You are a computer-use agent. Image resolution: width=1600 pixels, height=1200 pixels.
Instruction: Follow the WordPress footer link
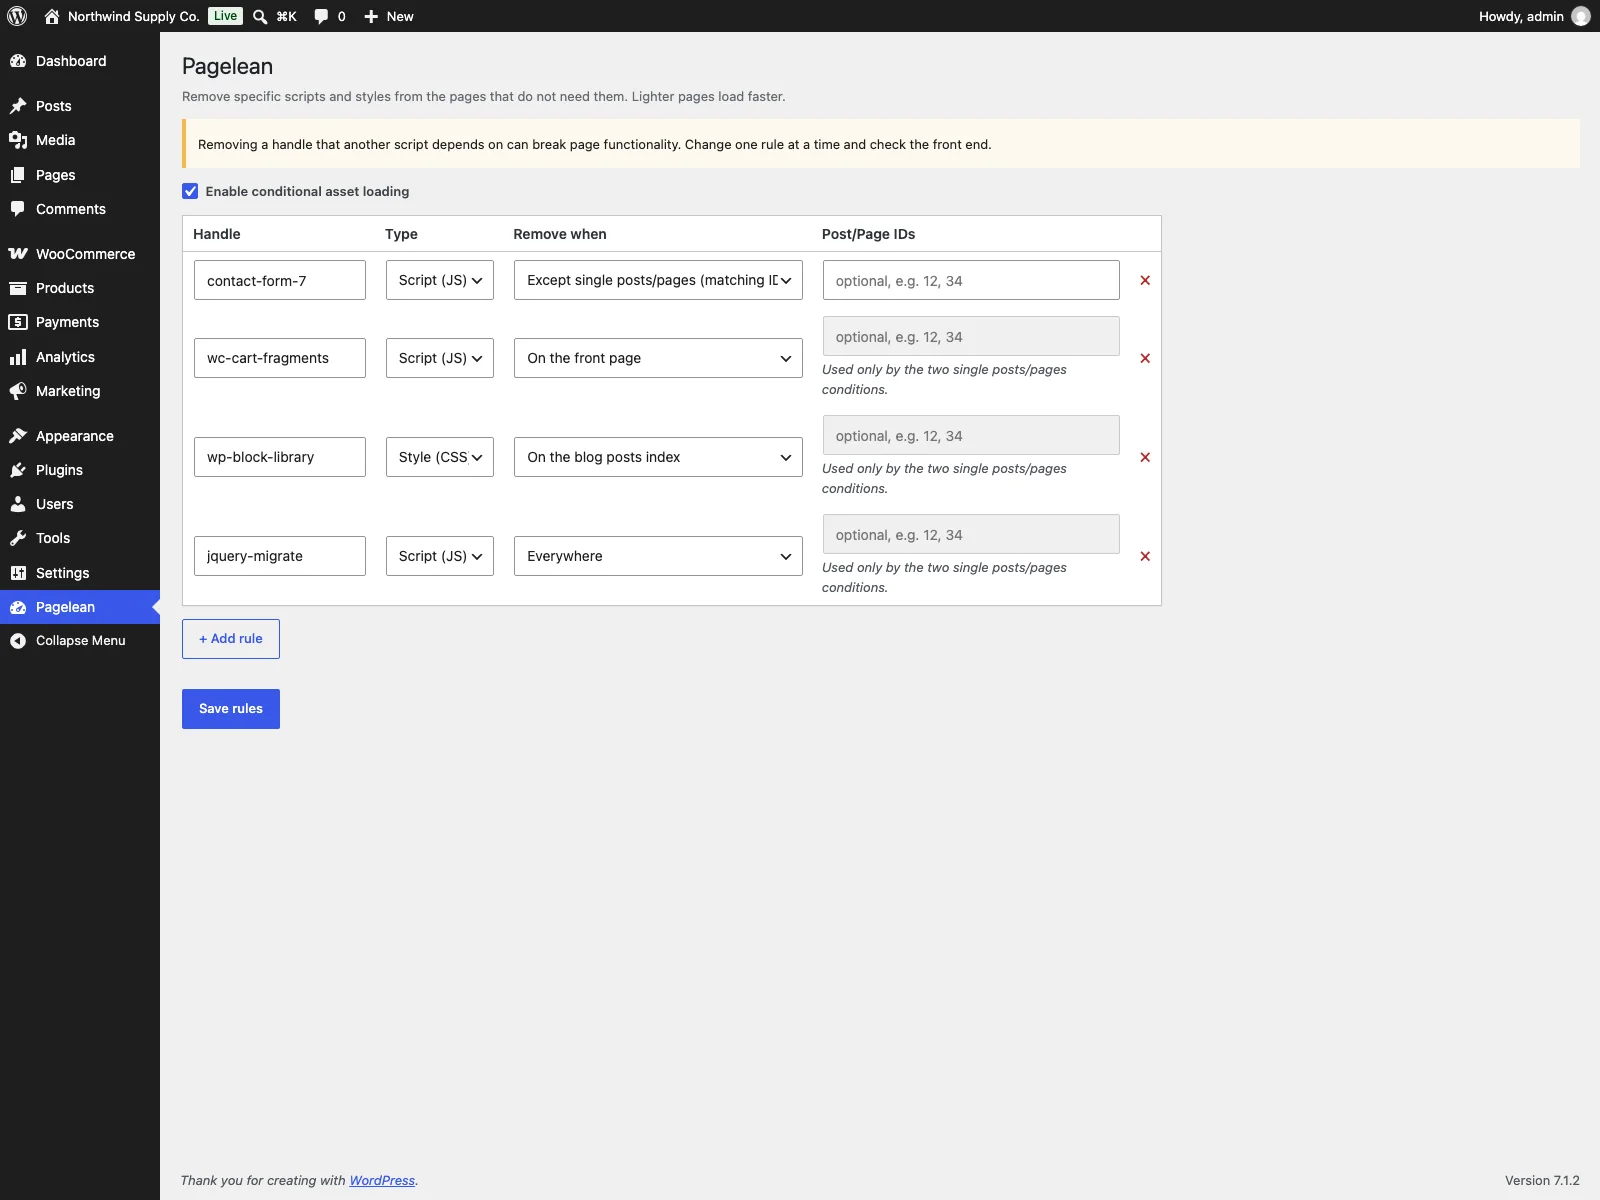[382, 1181]
